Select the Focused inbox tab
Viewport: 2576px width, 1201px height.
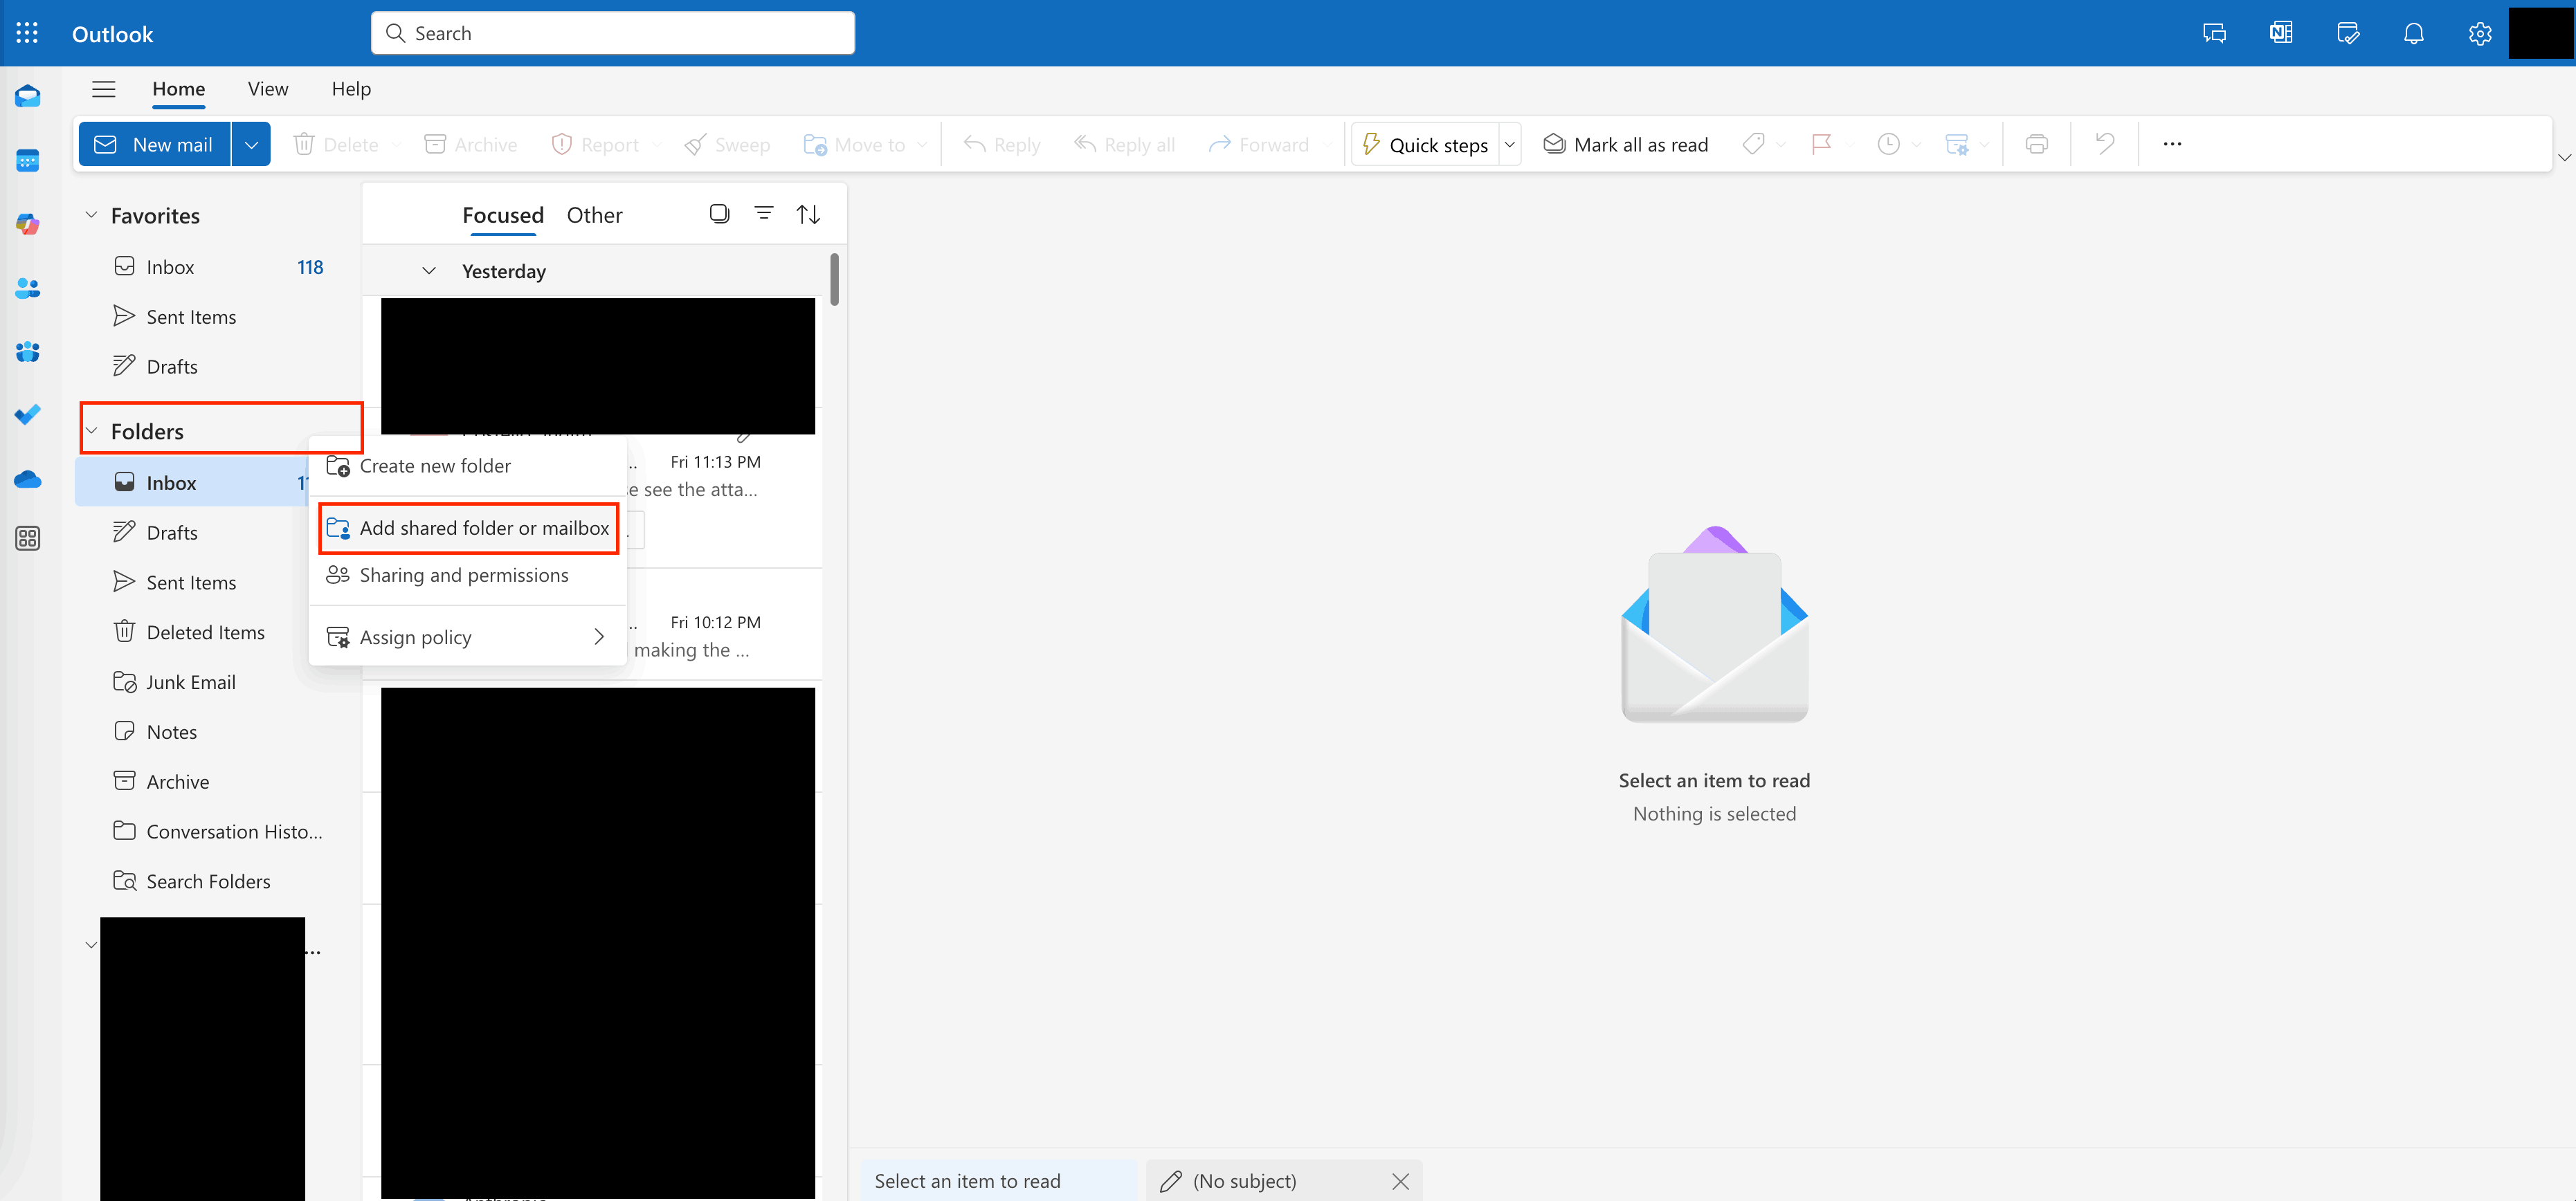(x=503, y=215)
